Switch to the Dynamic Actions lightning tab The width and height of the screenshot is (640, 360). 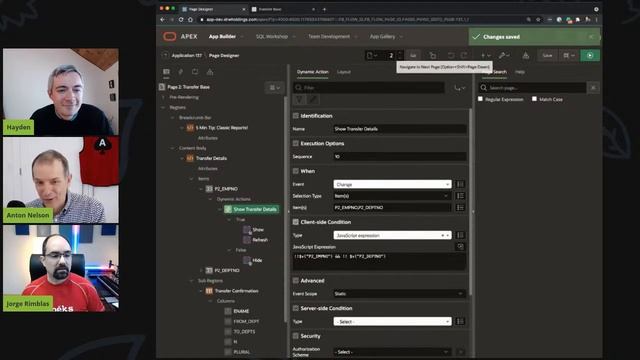(180, 72)
